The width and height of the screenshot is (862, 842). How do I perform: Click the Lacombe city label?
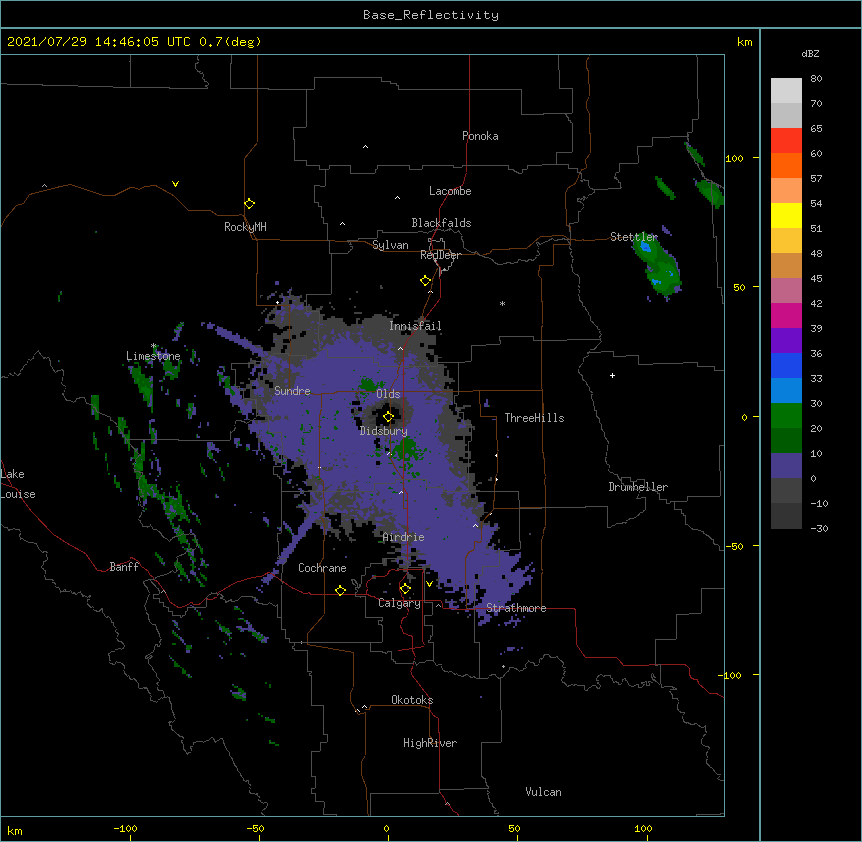click(x=450, y=191)
